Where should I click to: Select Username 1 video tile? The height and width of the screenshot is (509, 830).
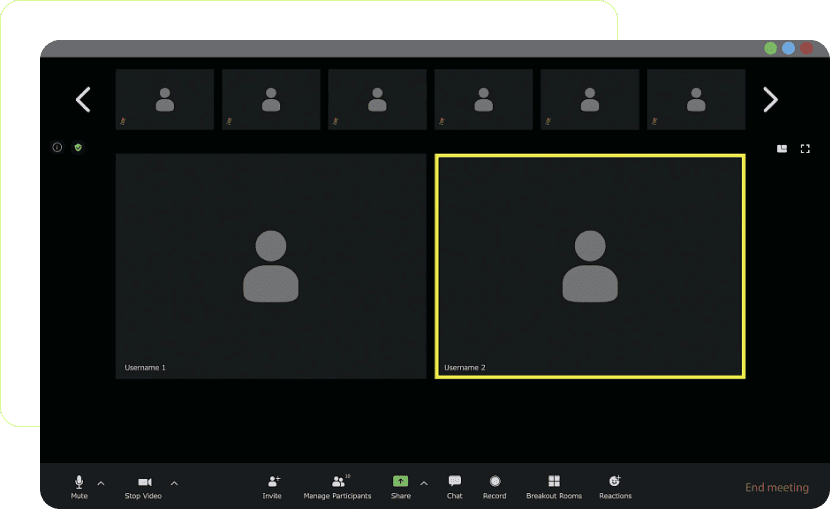[271, 266]
